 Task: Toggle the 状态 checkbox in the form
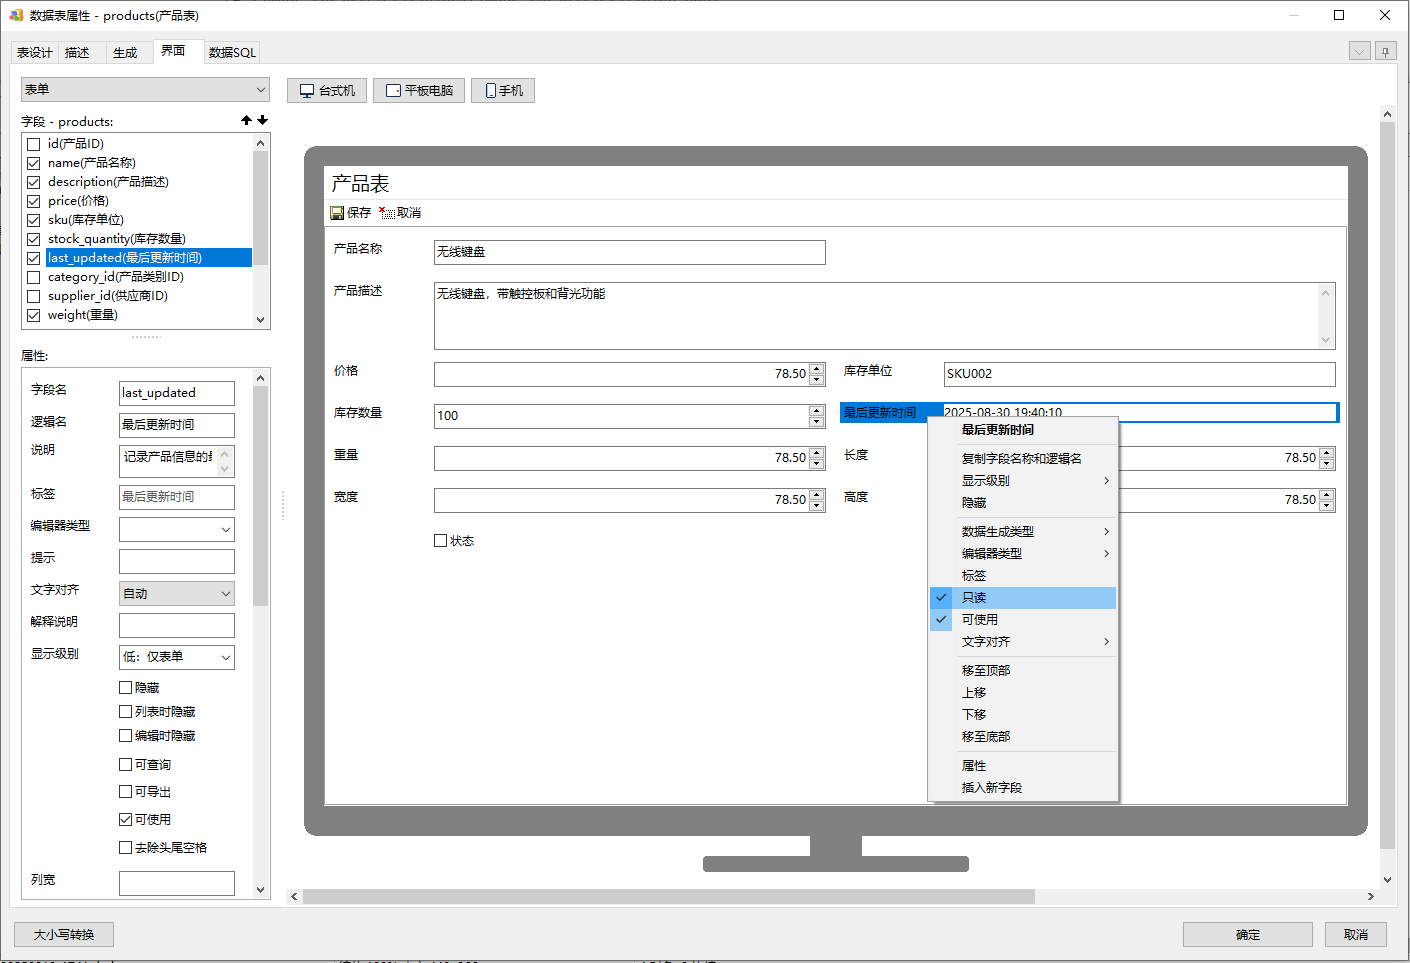click(x=441, y=541)
